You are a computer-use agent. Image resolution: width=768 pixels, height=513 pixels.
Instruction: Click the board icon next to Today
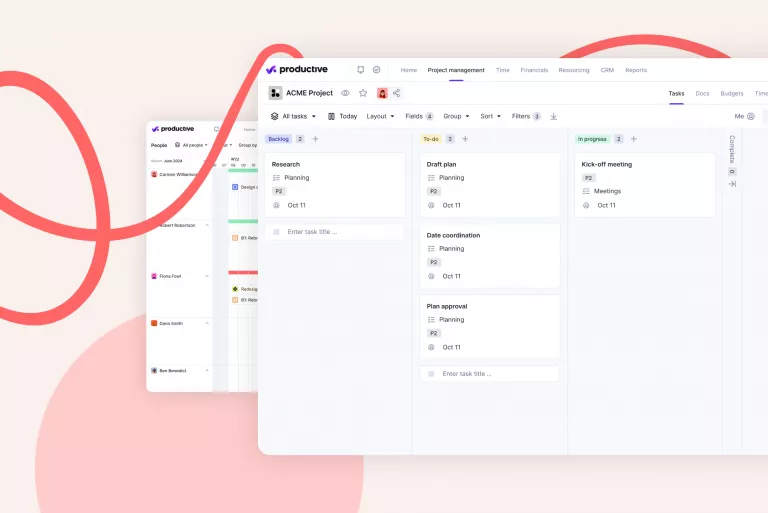(332, 116)
